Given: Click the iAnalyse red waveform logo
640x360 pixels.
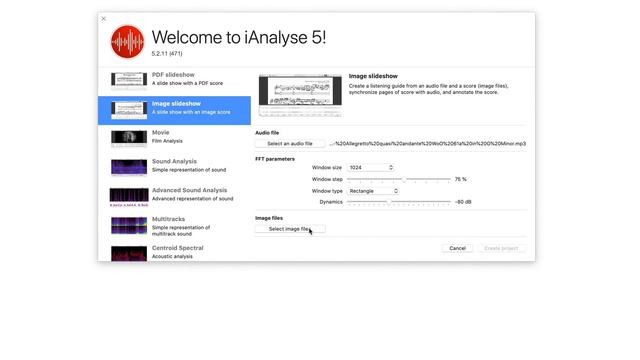Looking at the screenshot, I should point(128,42).
